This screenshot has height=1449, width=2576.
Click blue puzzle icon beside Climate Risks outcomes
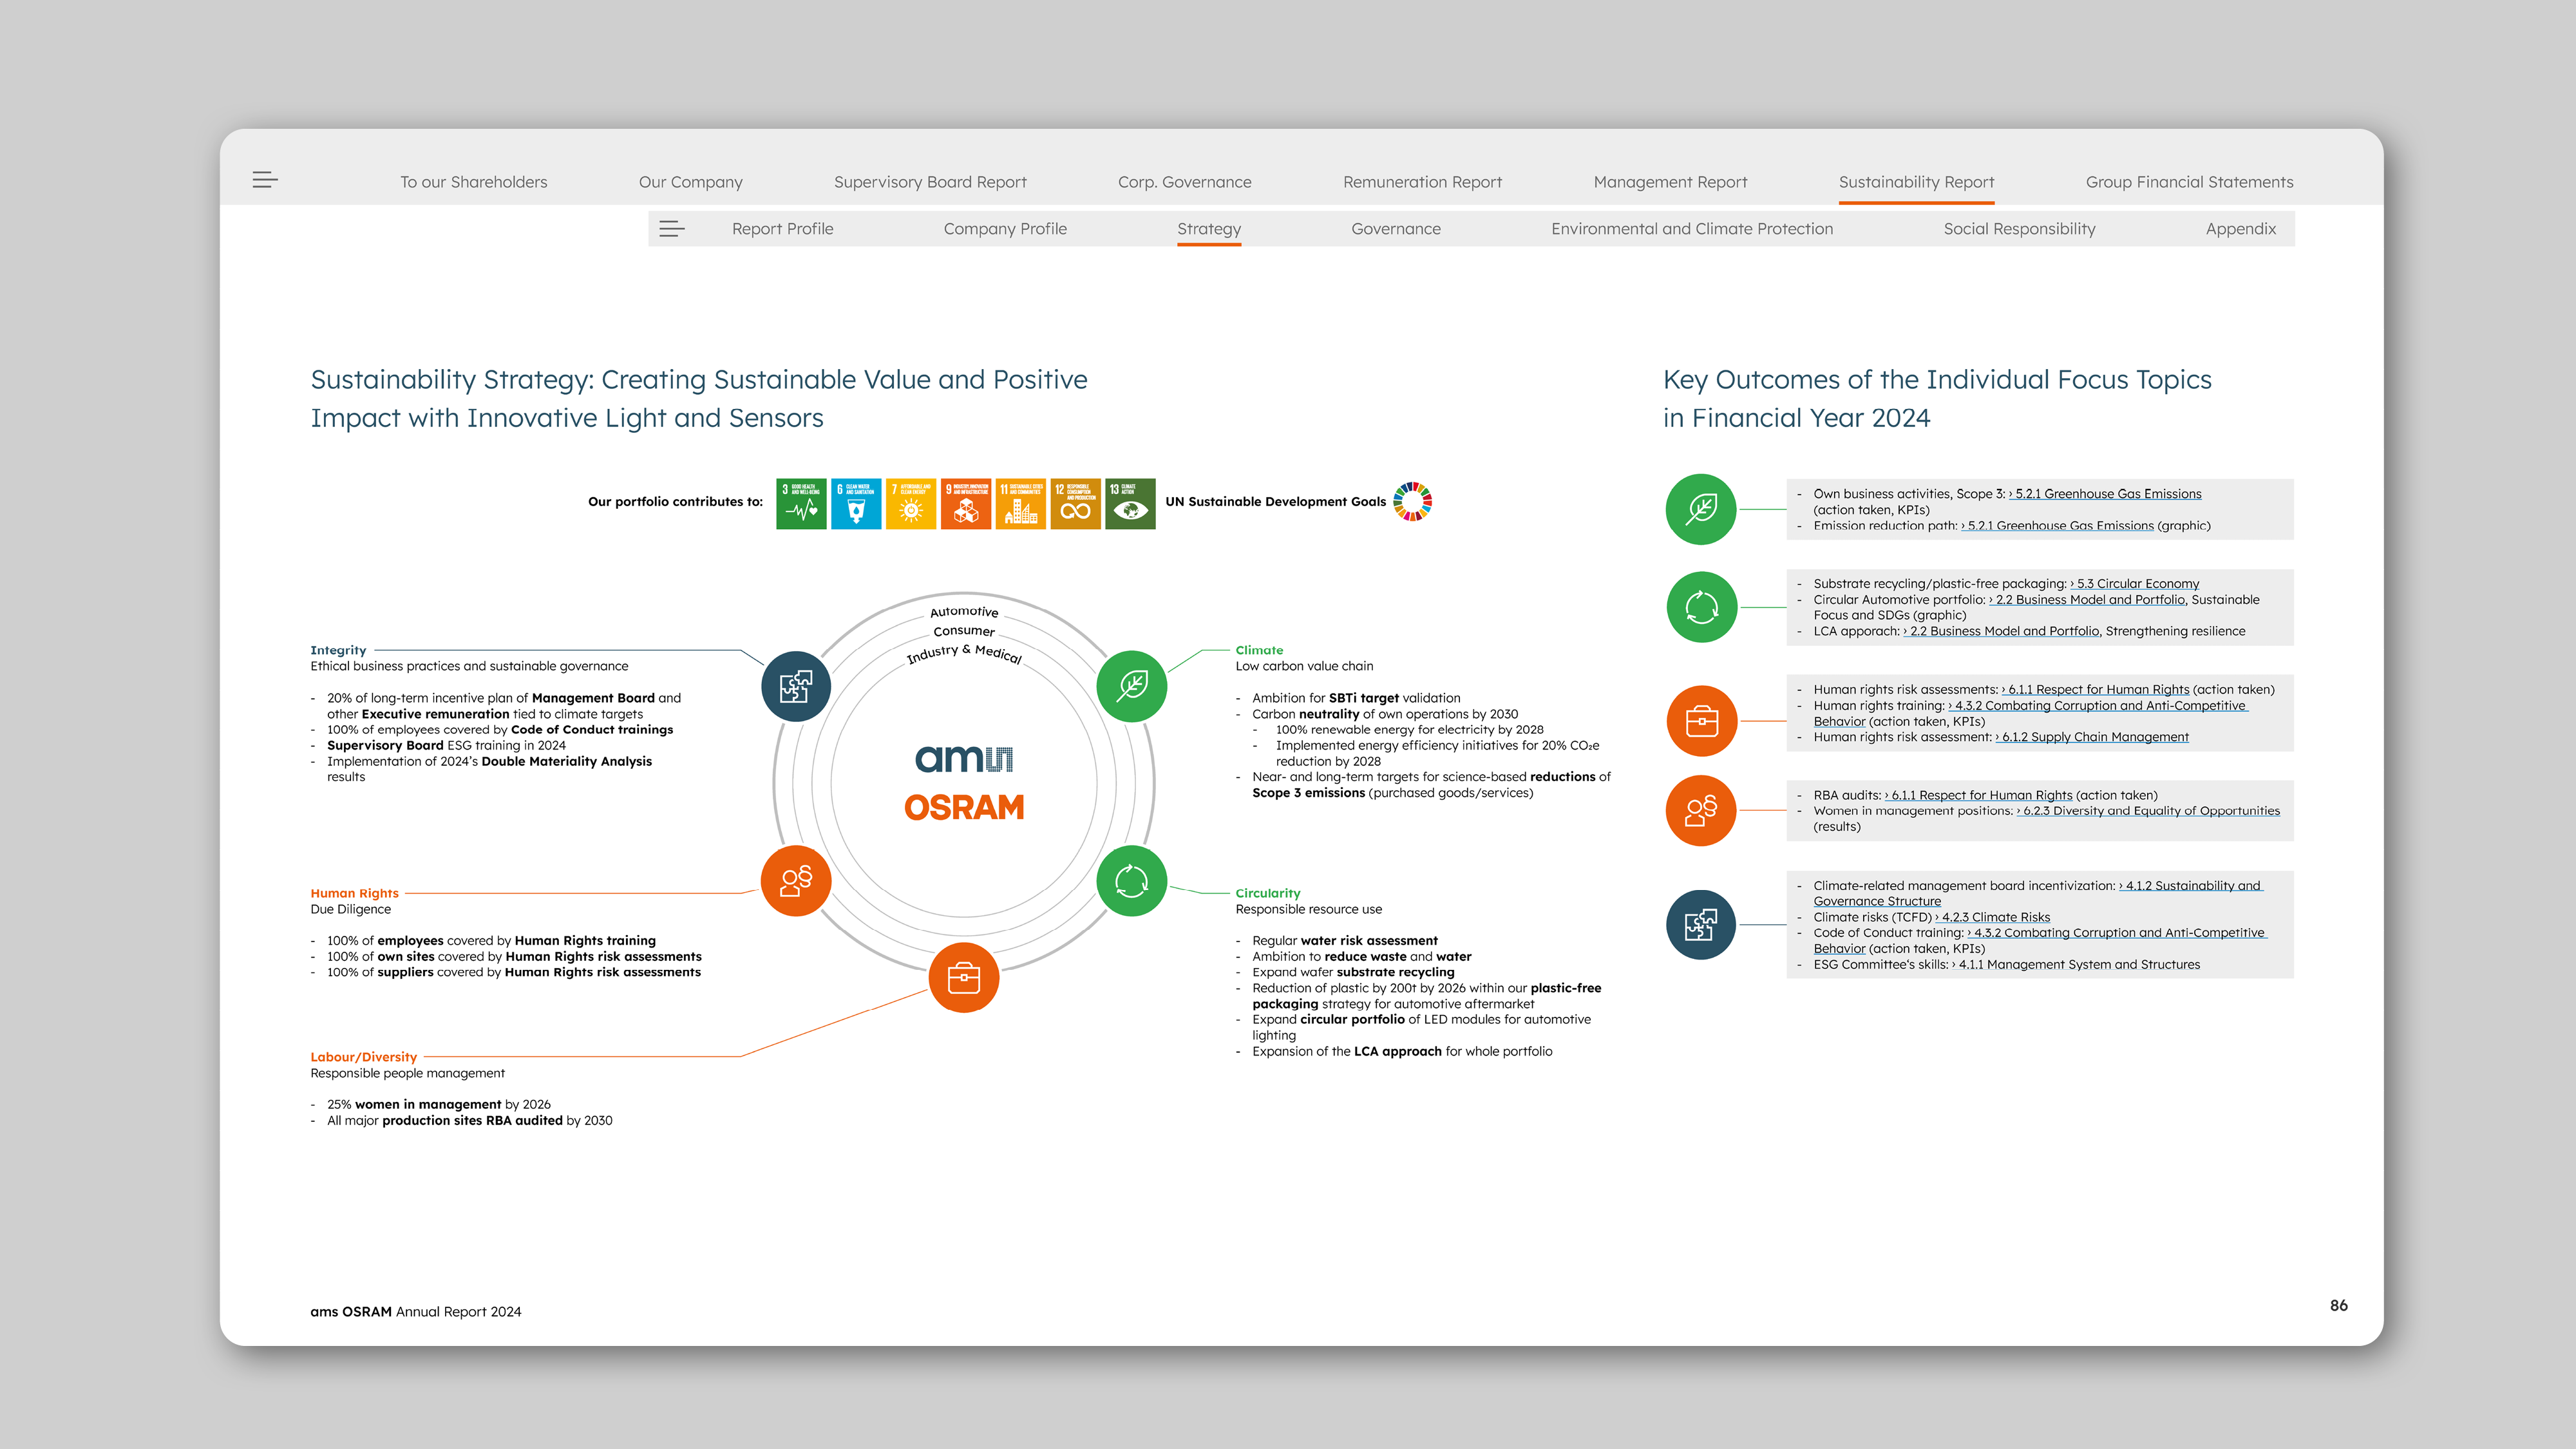[1701, 925]
